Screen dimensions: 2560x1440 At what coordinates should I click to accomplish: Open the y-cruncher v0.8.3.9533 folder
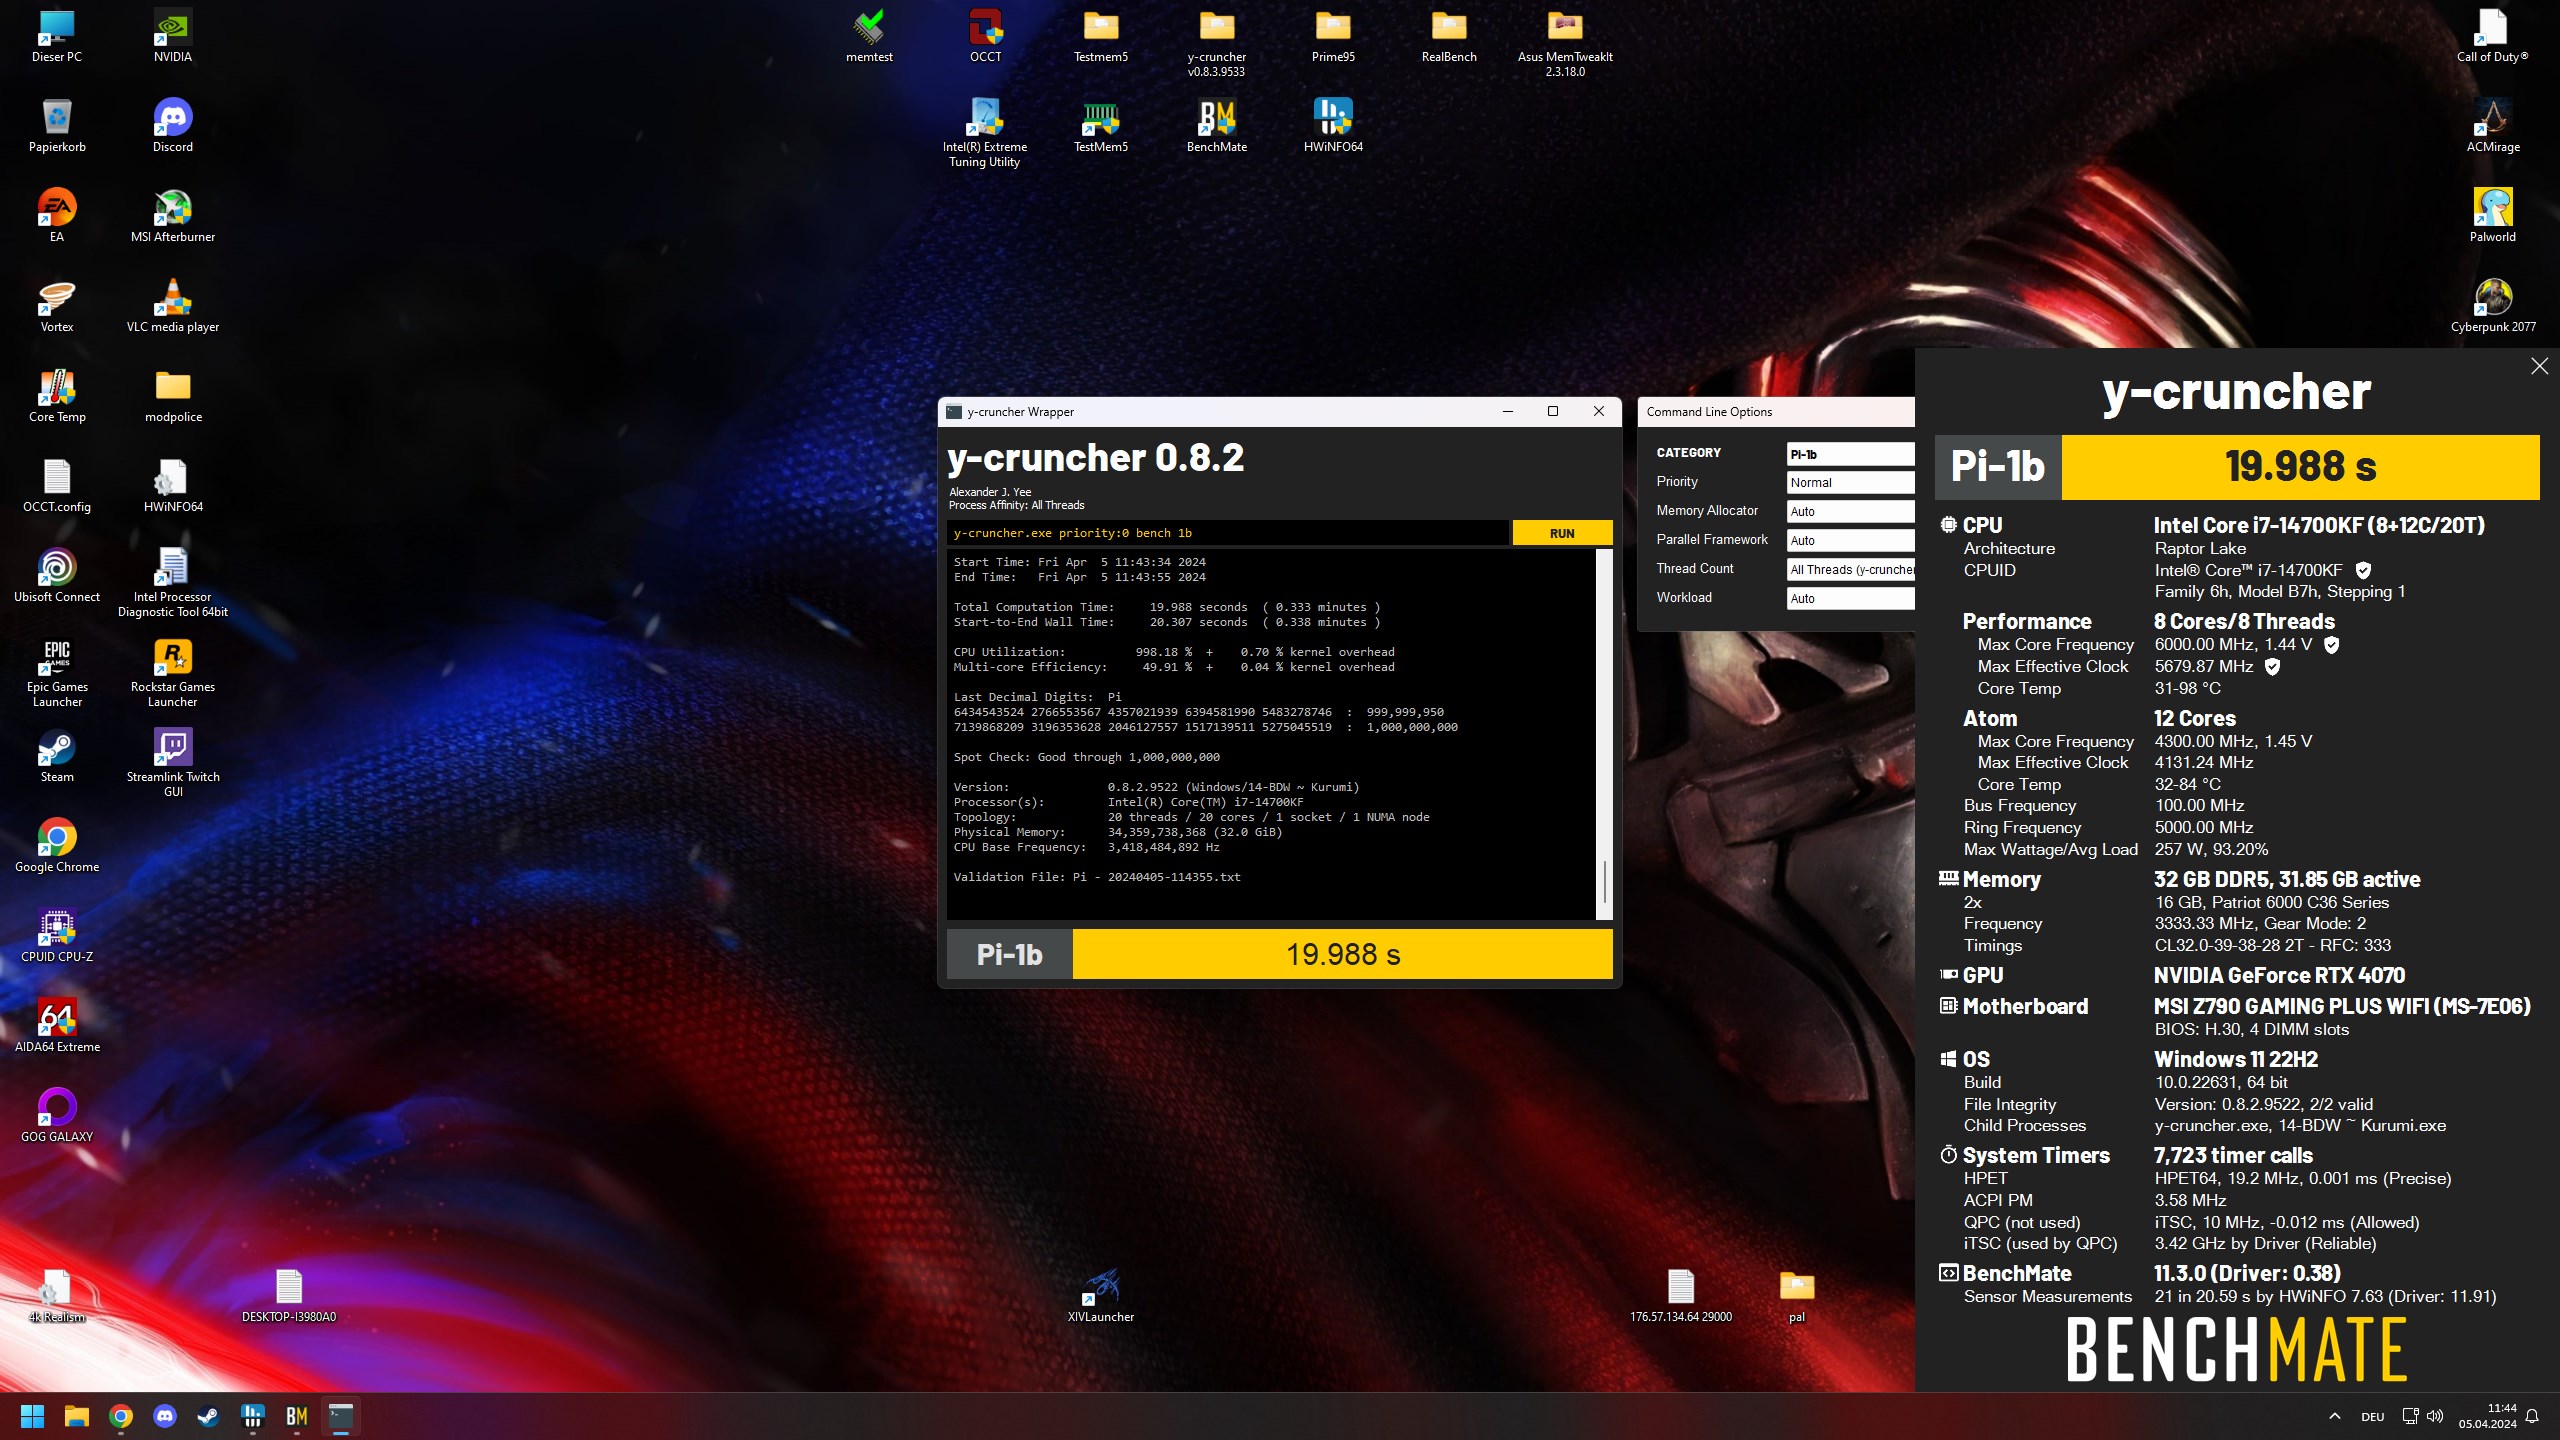(1216, 44)
